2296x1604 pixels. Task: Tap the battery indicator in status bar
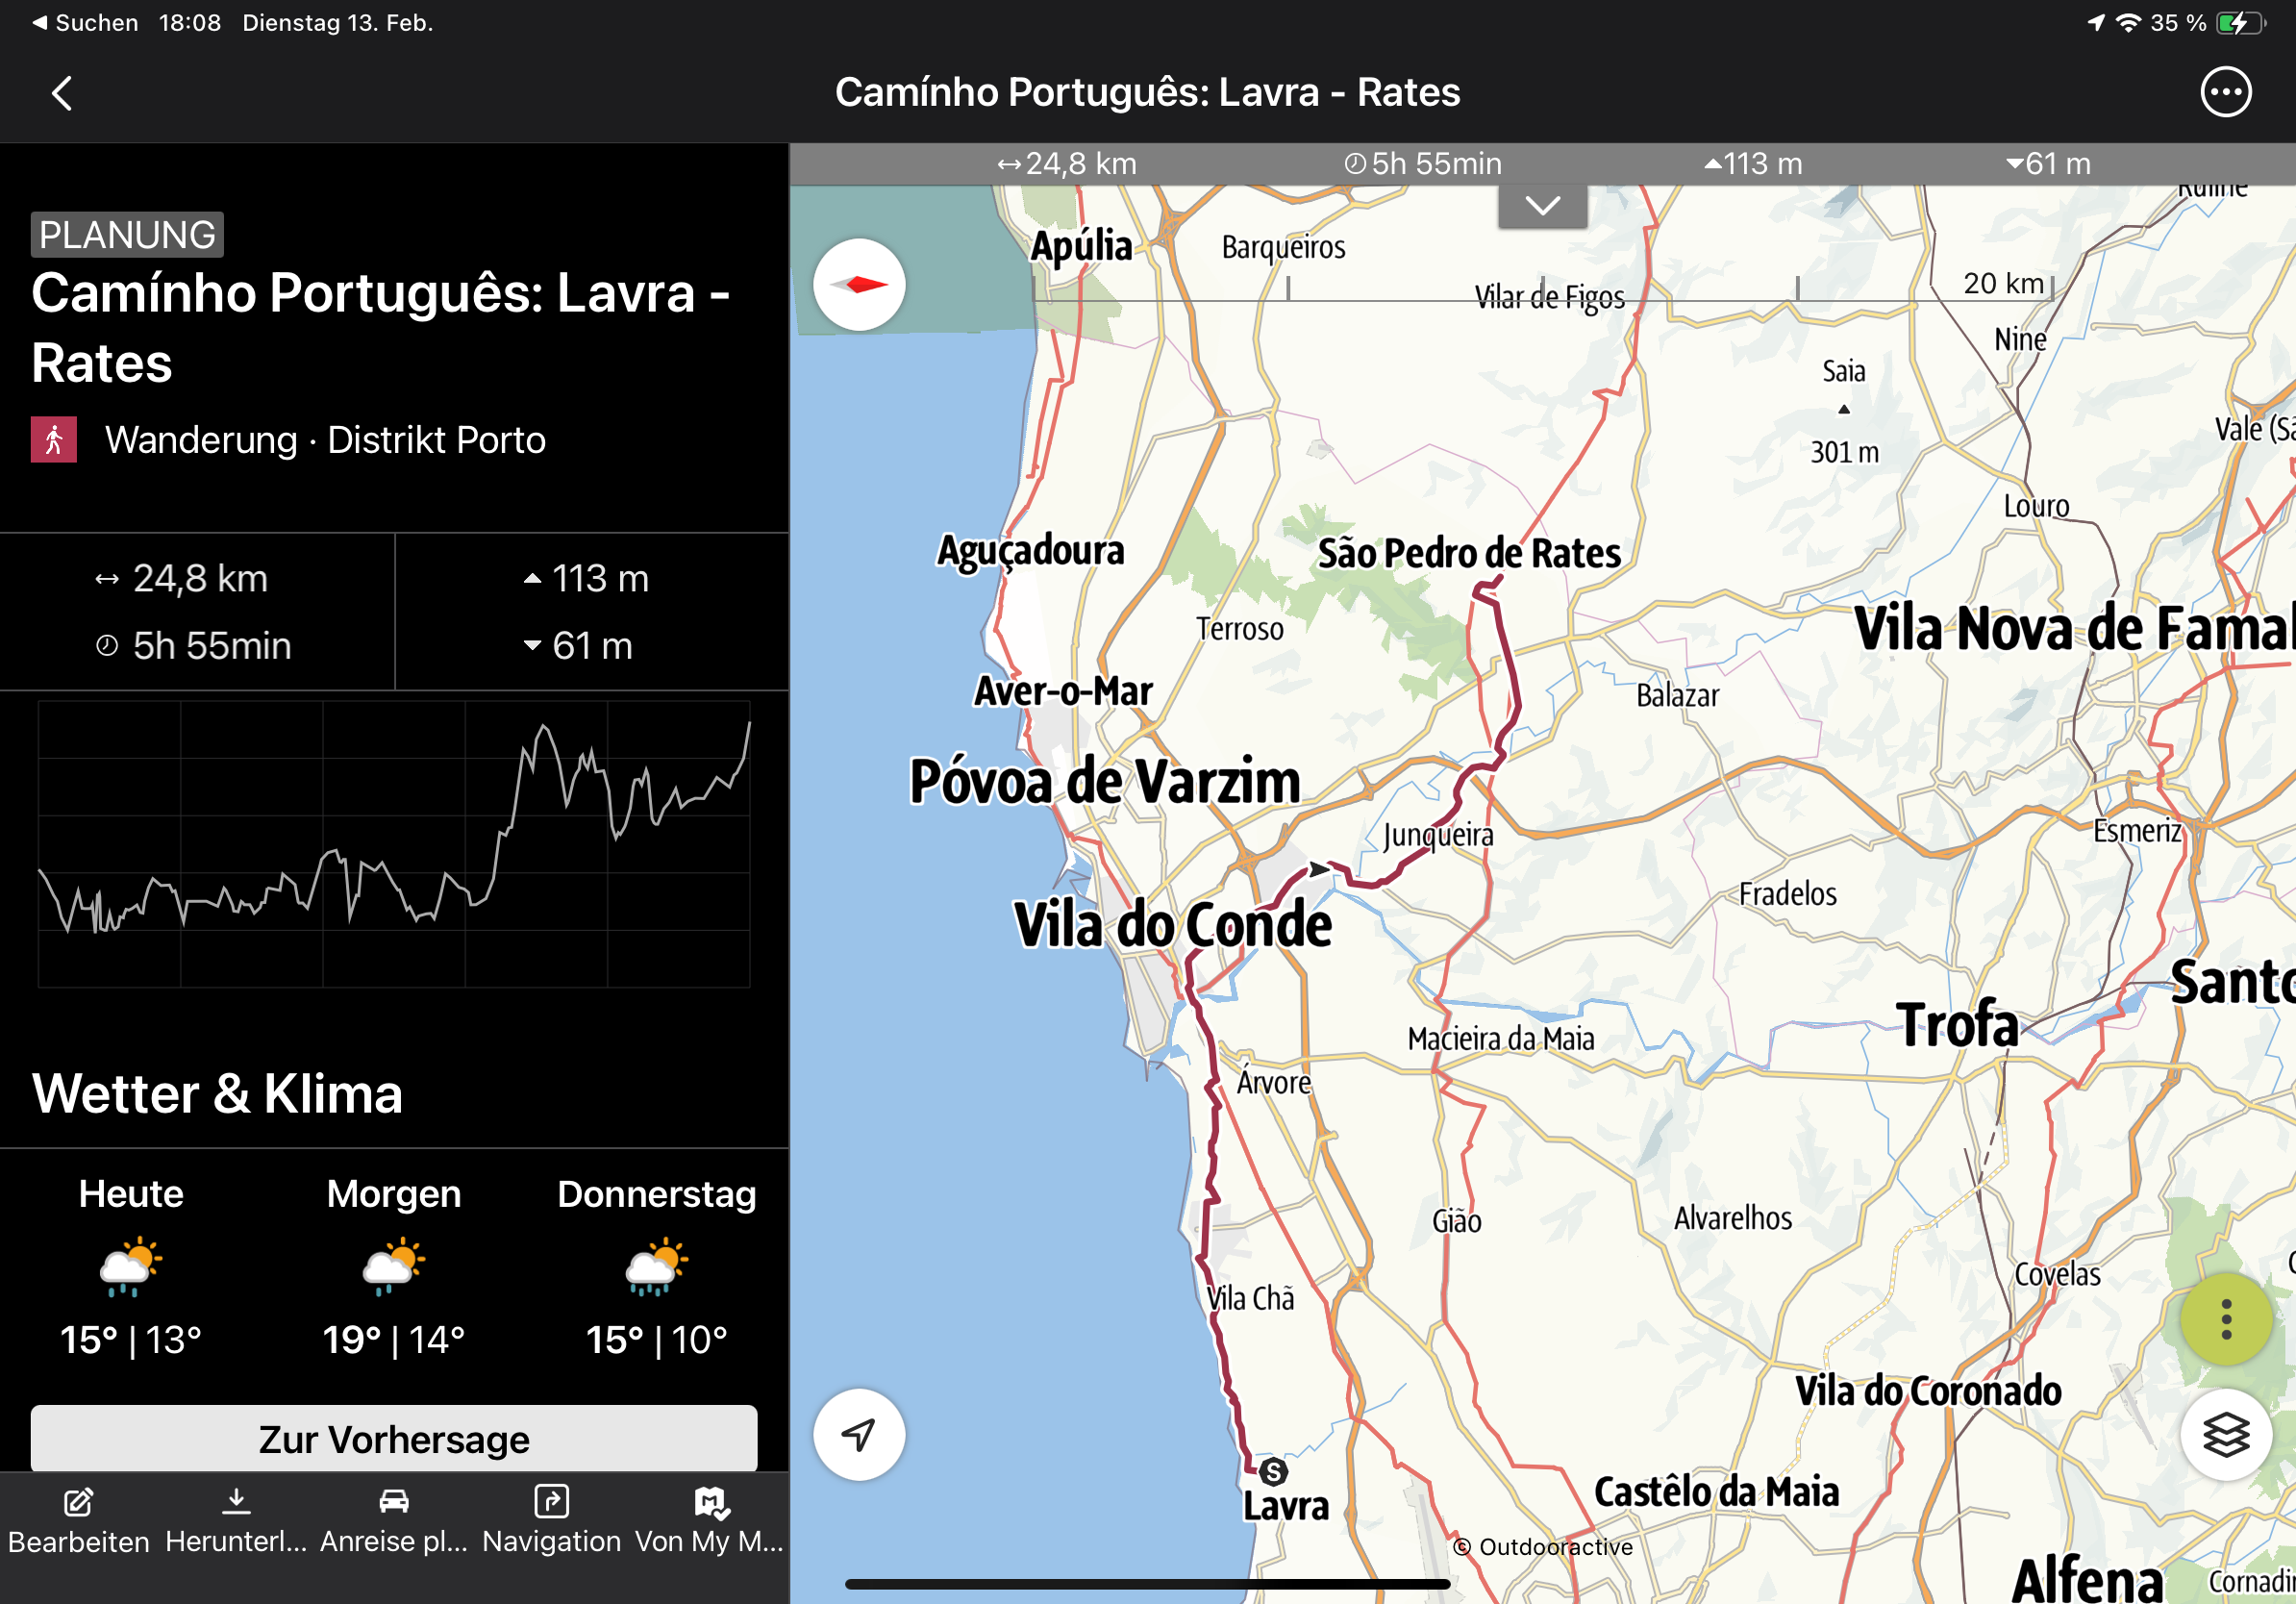click(x=2240, y=23)
